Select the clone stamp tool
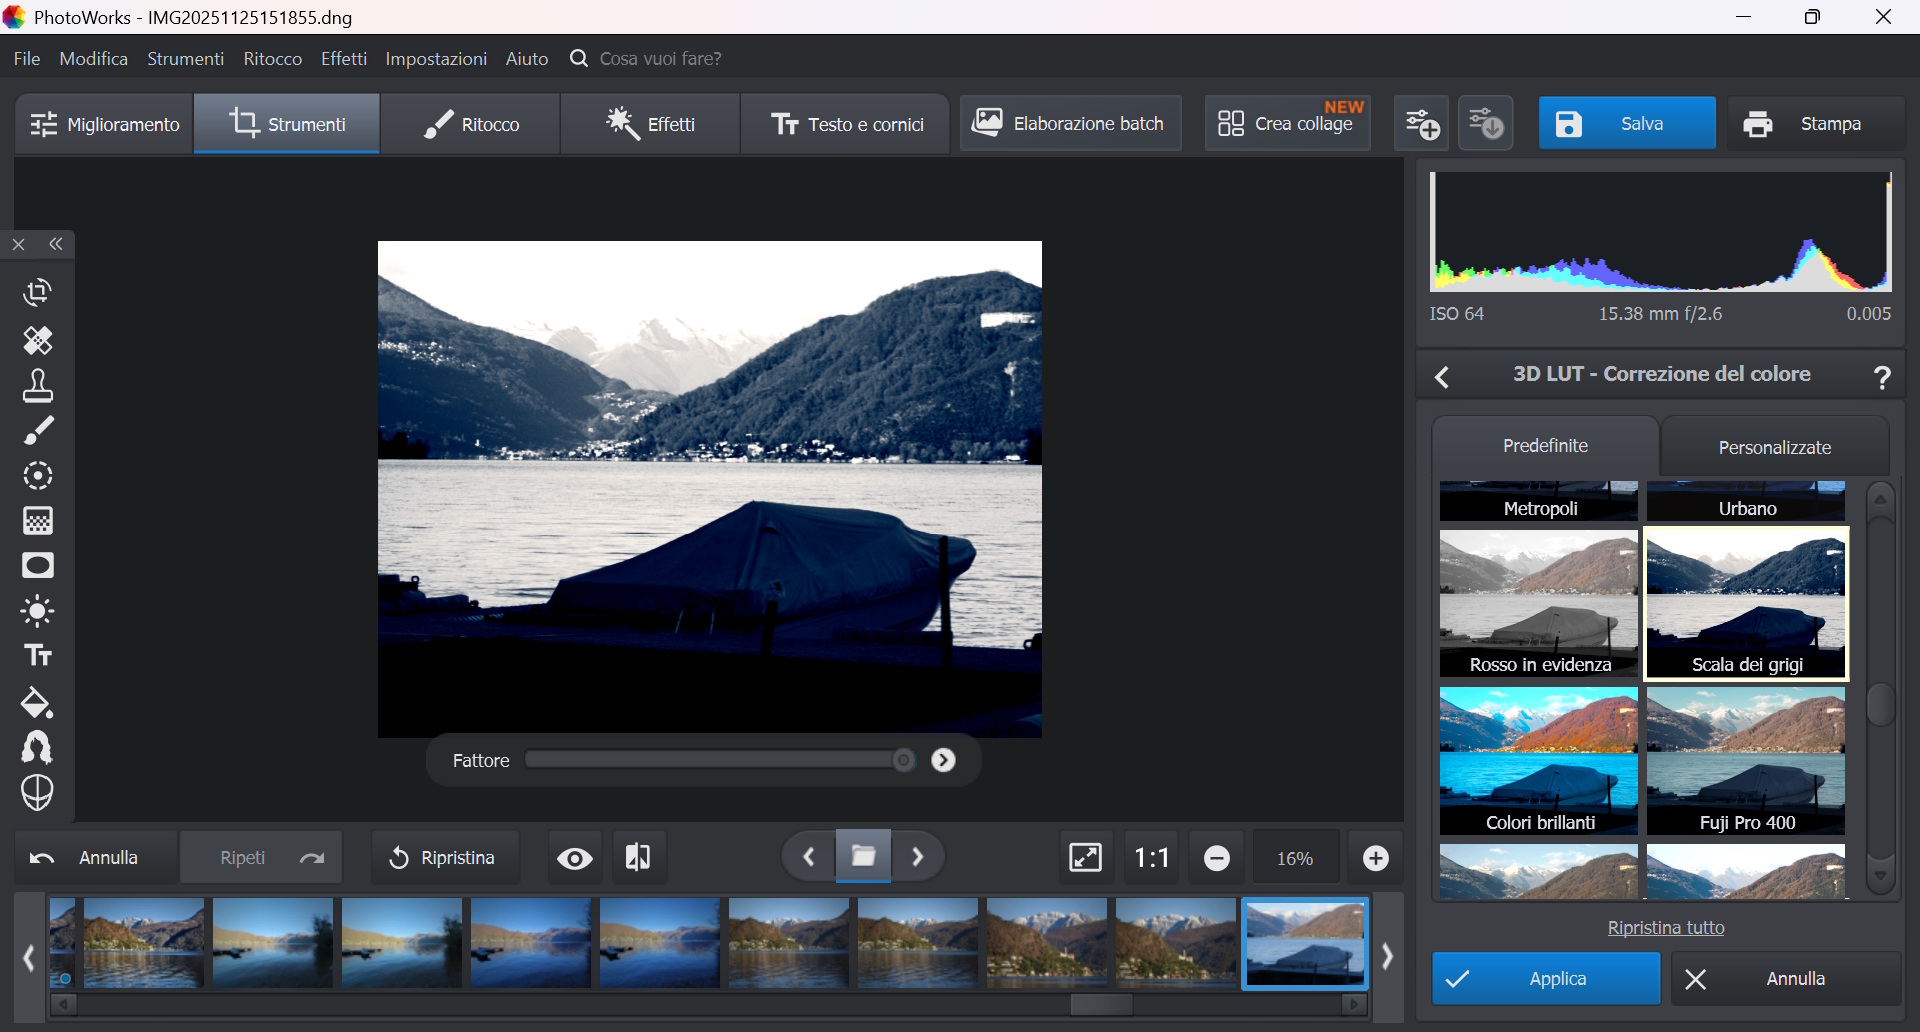1920x1032 pixels. pos(38,386)
